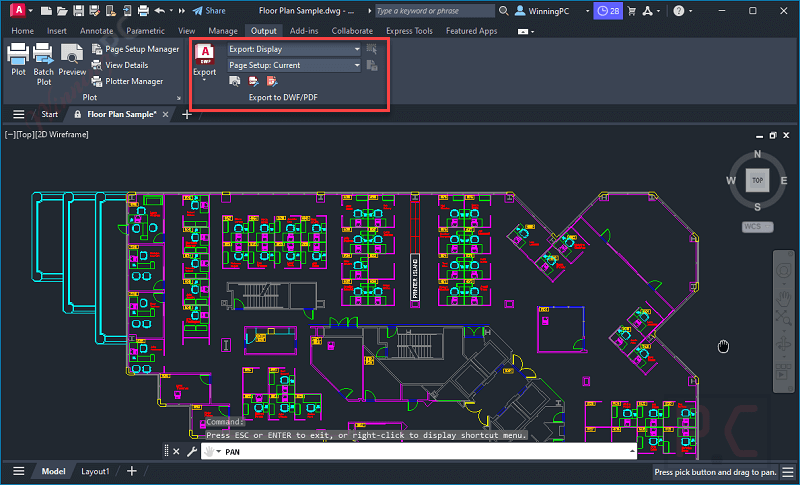Screen dimensions: 800x485
Task: Open the Collaborate ribbon tab
Action: pos(352,31)
